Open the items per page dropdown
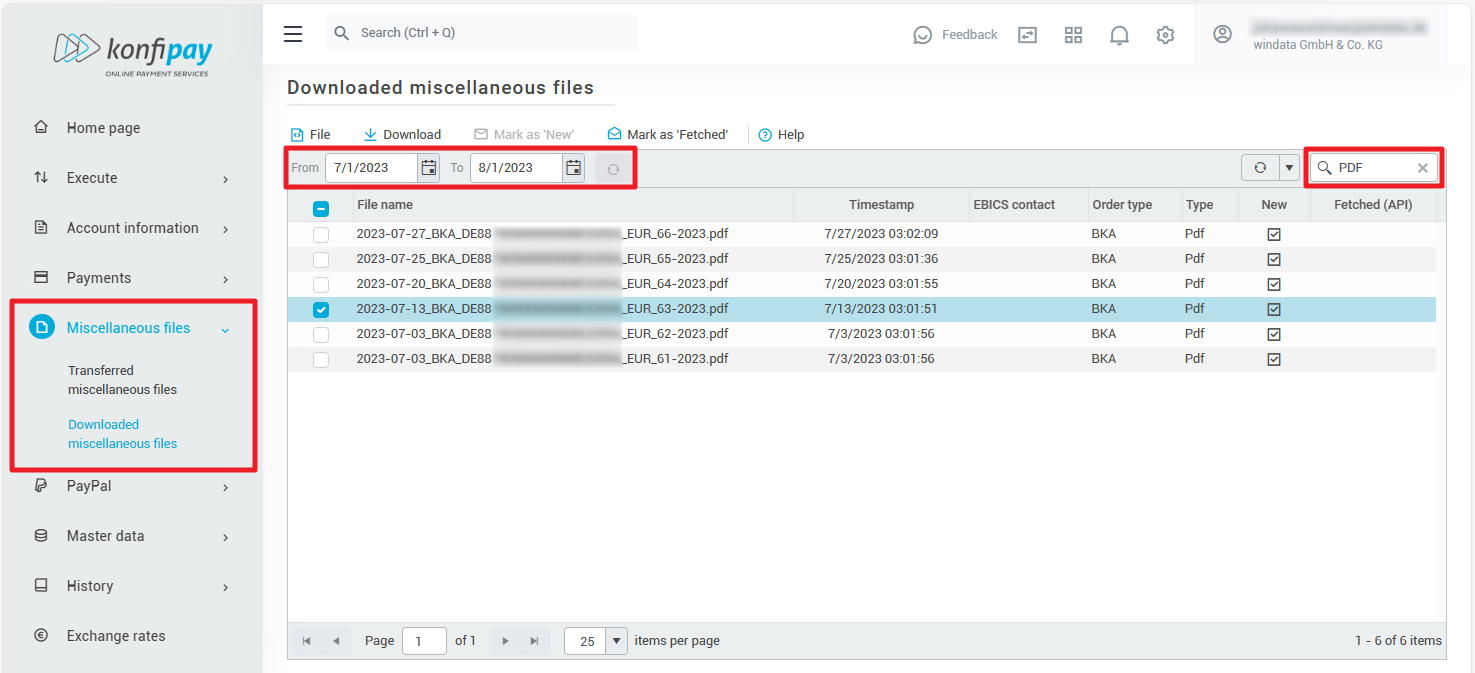The image size is (1475, 673). [617, 641]
